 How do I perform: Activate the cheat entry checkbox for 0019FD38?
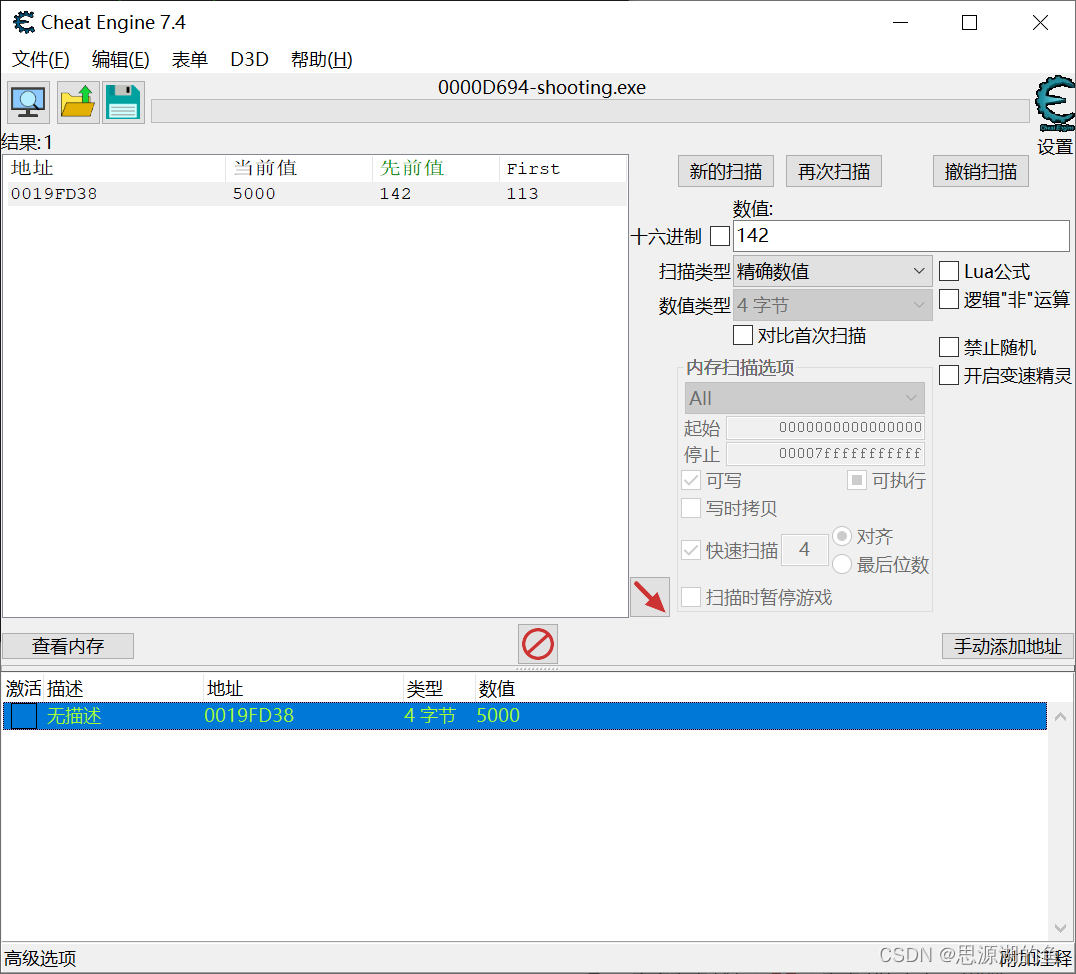click(22, 715)
